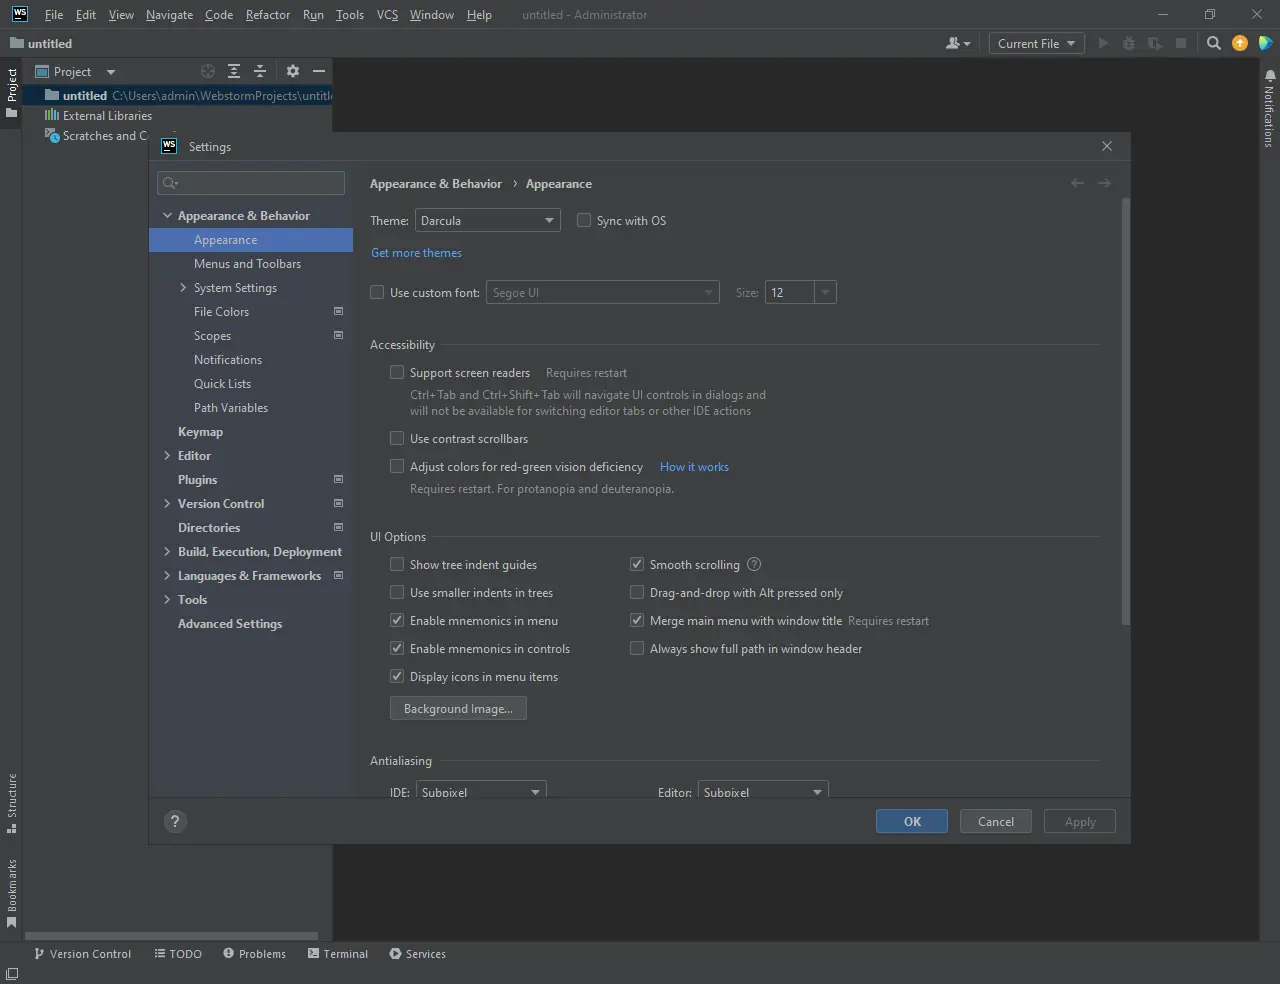Viewport: 1280px width, 984px height.
Task: Select Keymap in settings tree
Action: (200, 431)
